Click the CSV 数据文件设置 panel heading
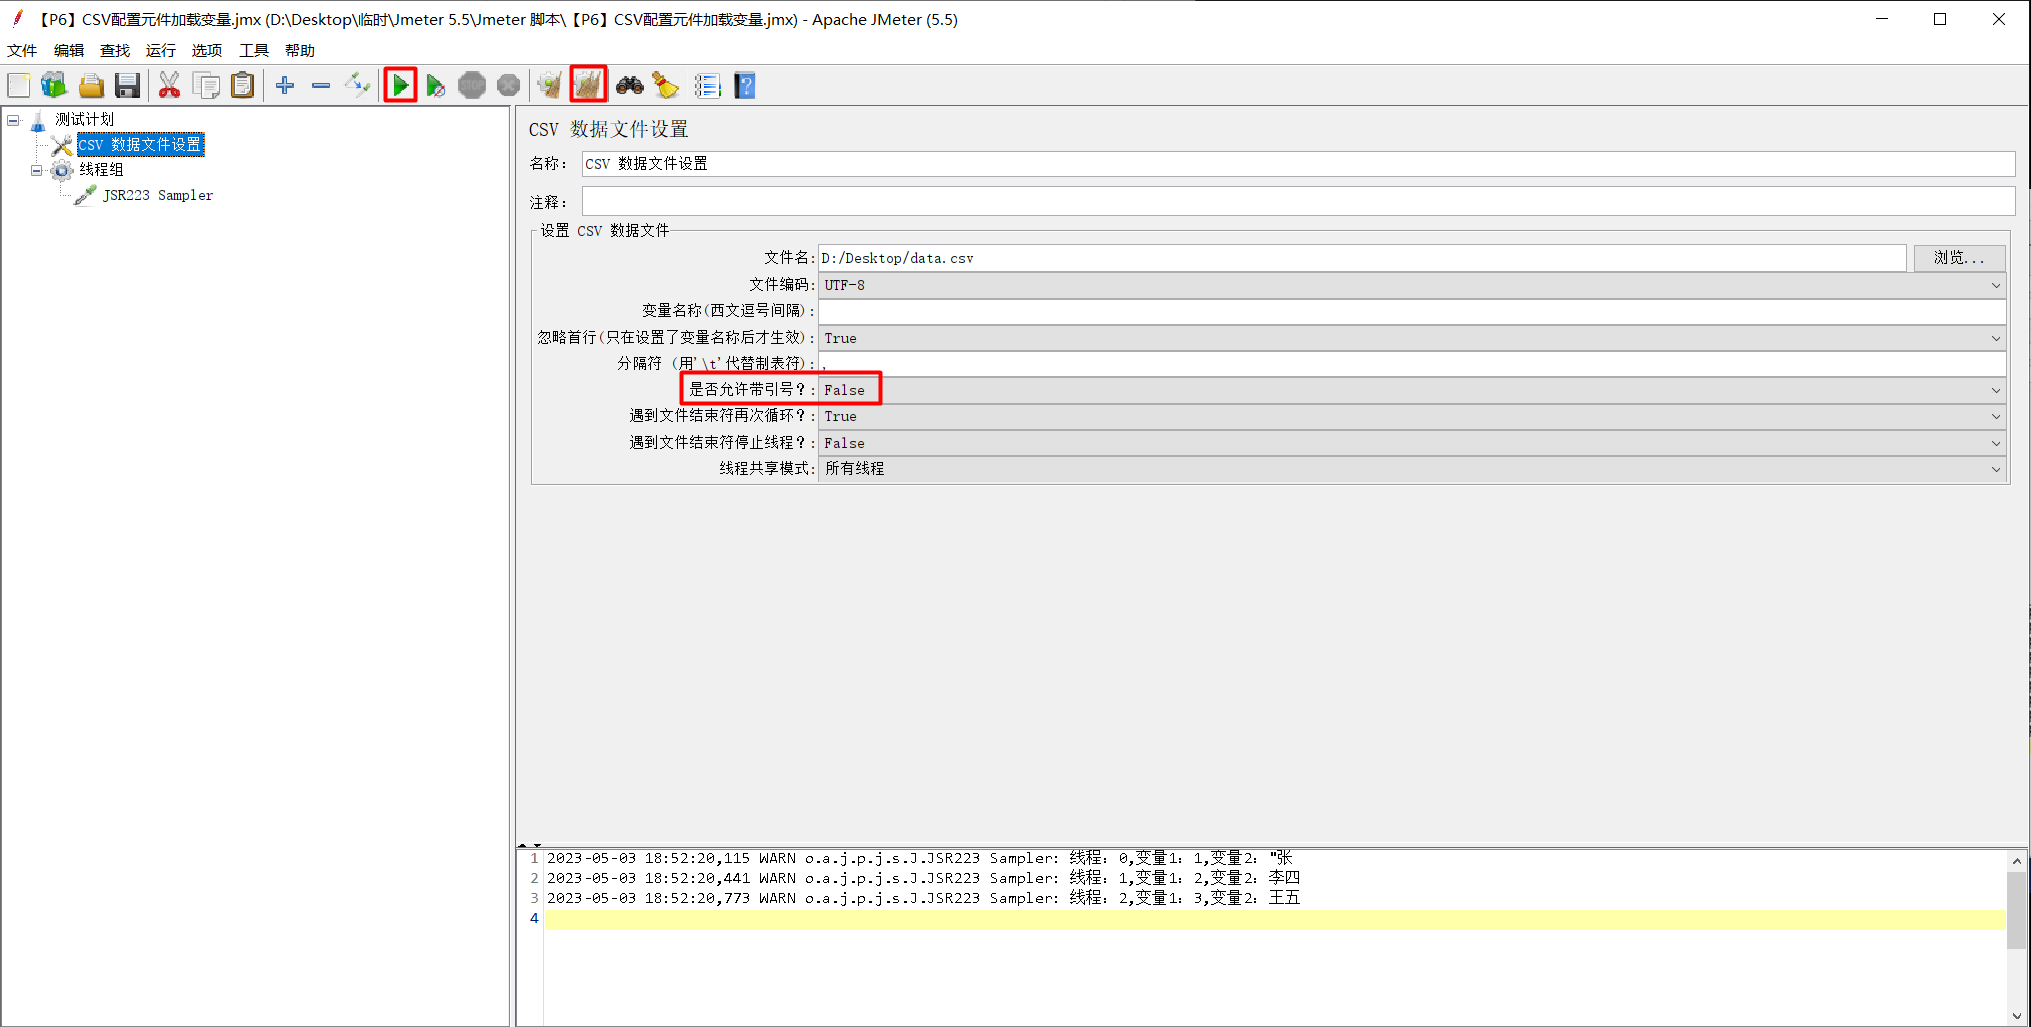The width and height of the screenshot is (2031, 1027). coord(608,129)
